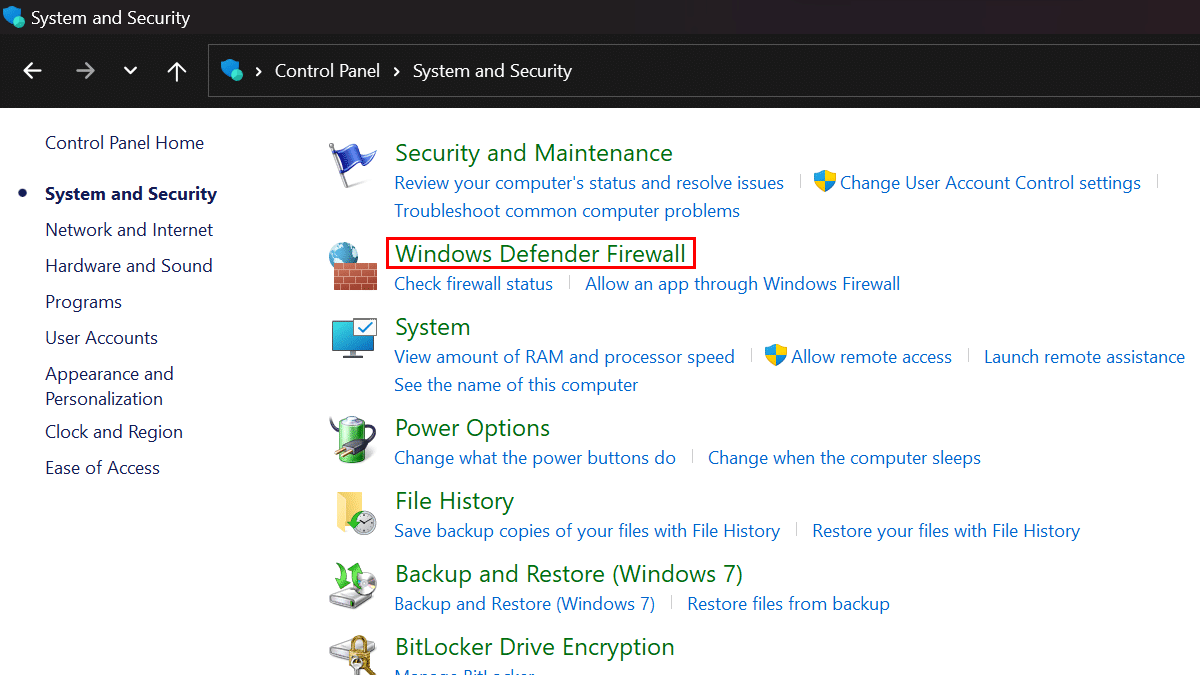
Task: Open BitLocker Drive Encryption heading
Action: point(535,647)
